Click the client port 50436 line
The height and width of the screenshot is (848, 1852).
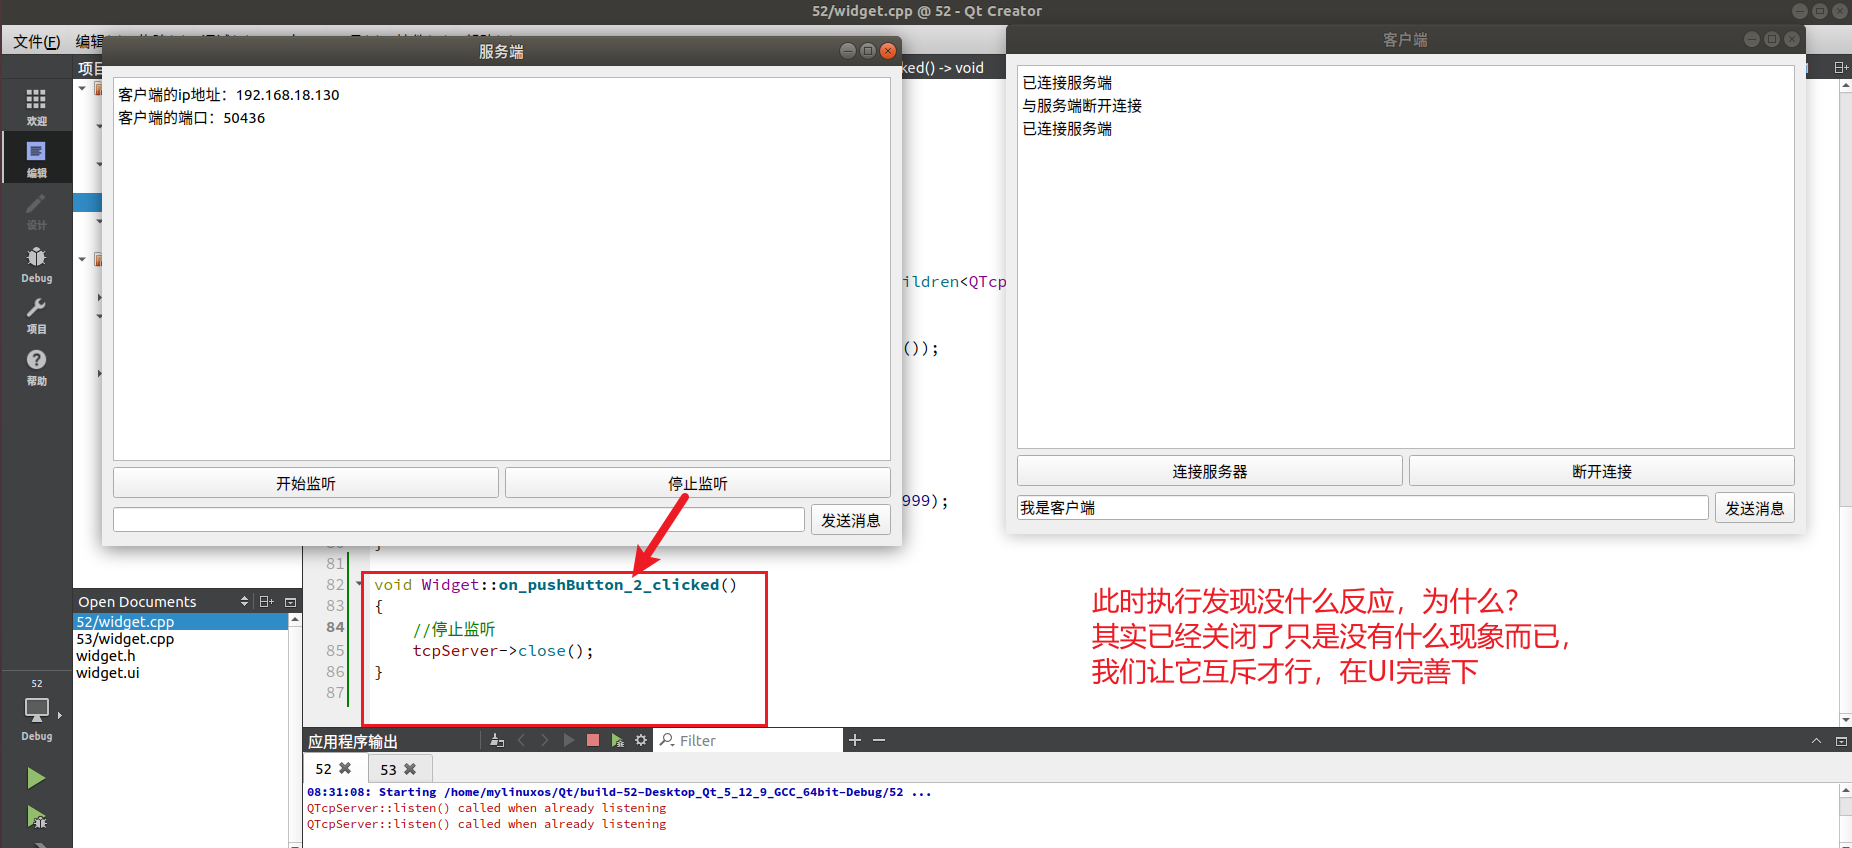pyautogui.click(x=192, y=118)
